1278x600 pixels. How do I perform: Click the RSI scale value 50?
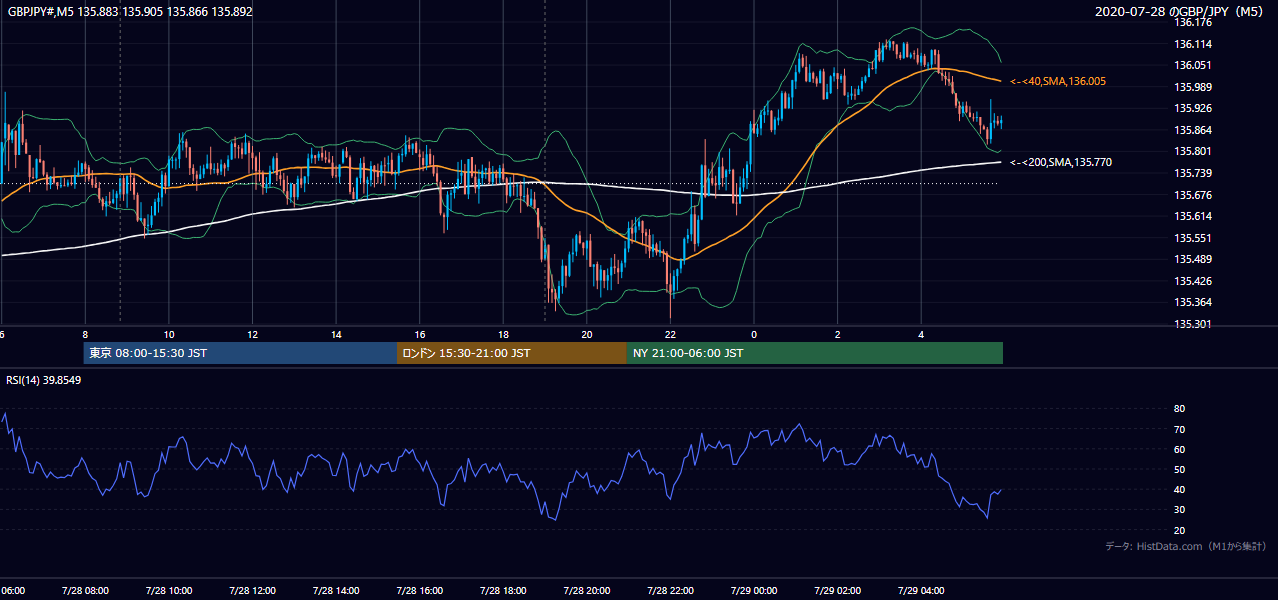(x=1179, y=469)
